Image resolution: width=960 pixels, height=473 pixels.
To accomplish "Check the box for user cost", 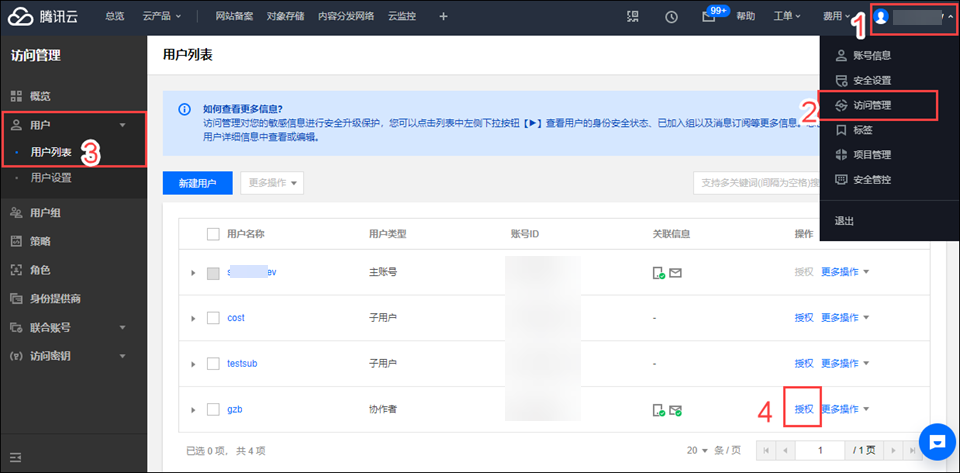I will [x=212, y=318].
